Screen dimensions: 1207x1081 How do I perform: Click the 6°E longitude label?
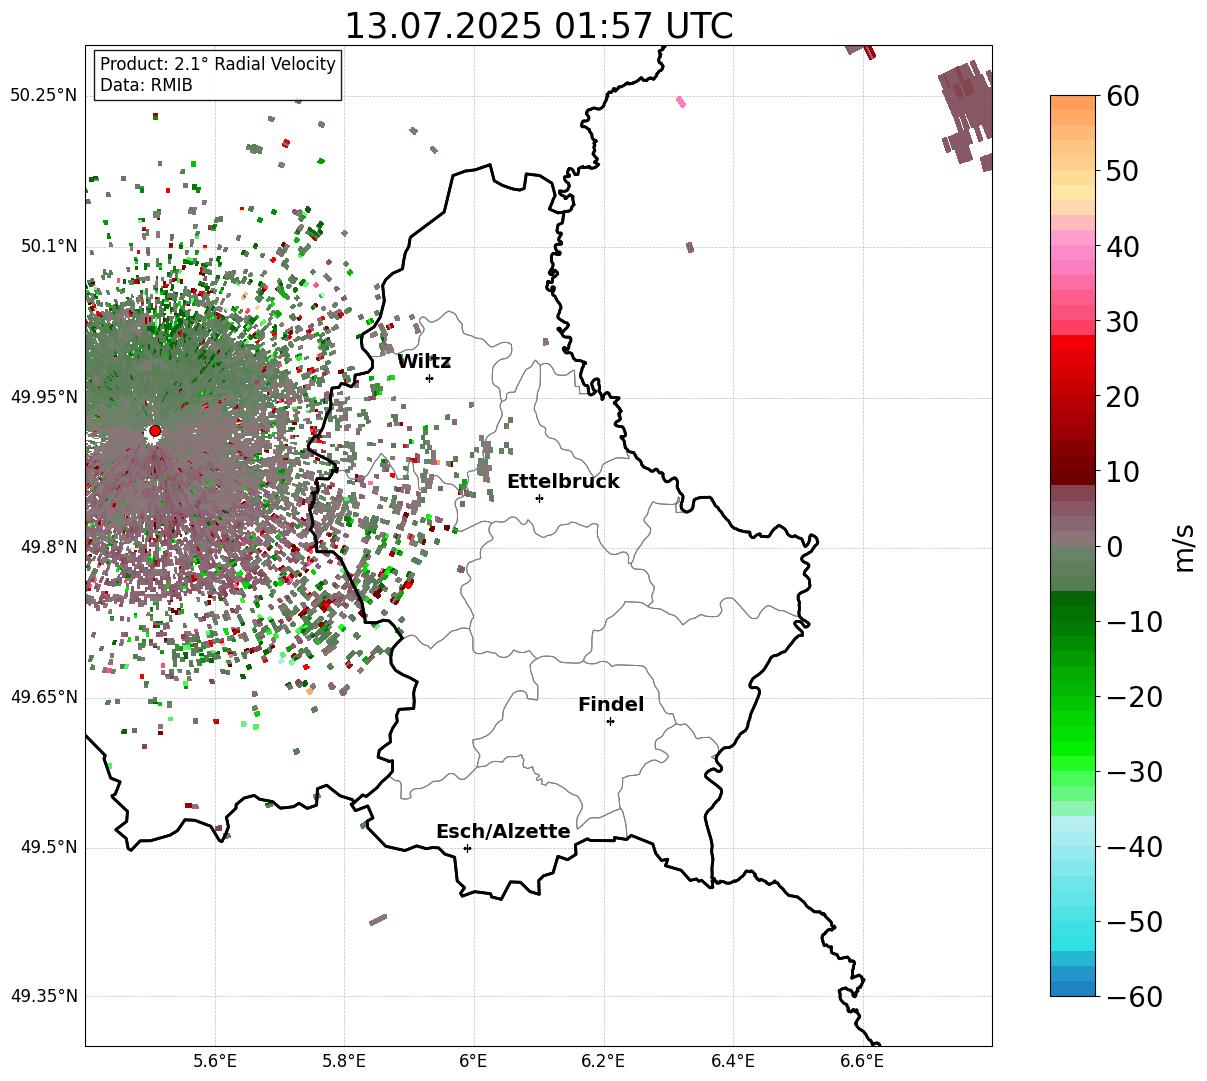[473, 1061]
